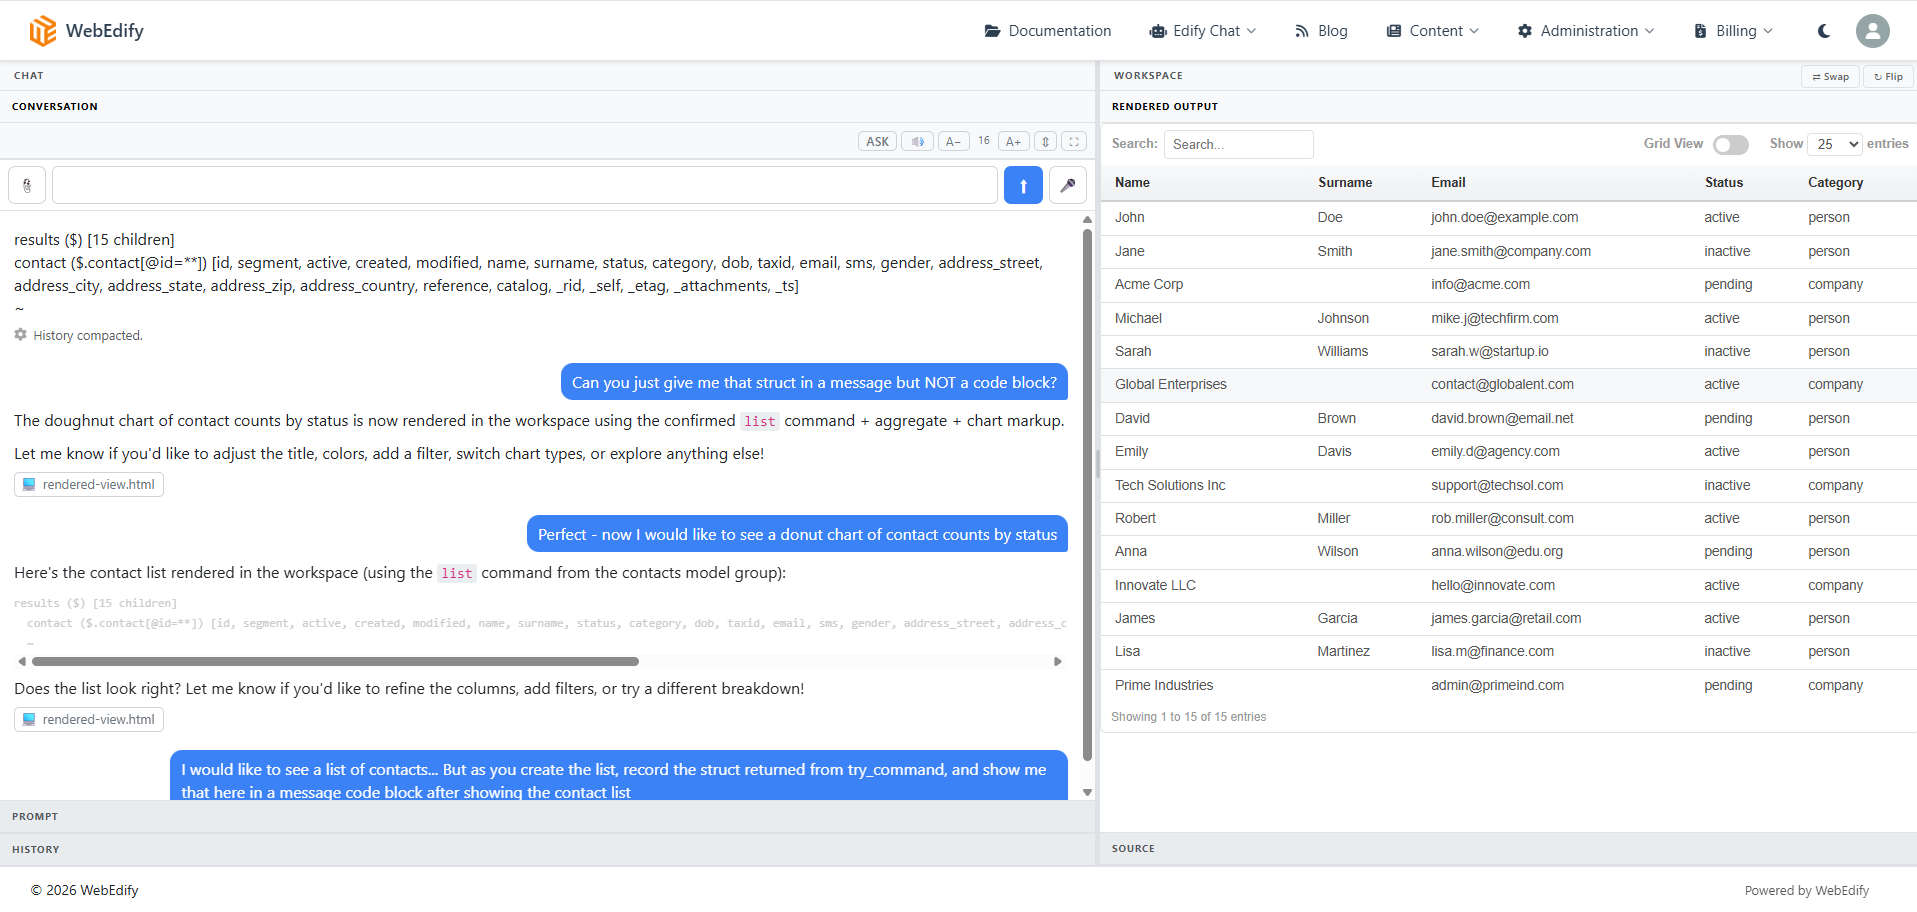Collapse the CONVERSATION section header
Viewport: 1917px width, 912px height.
pos(548,107)
